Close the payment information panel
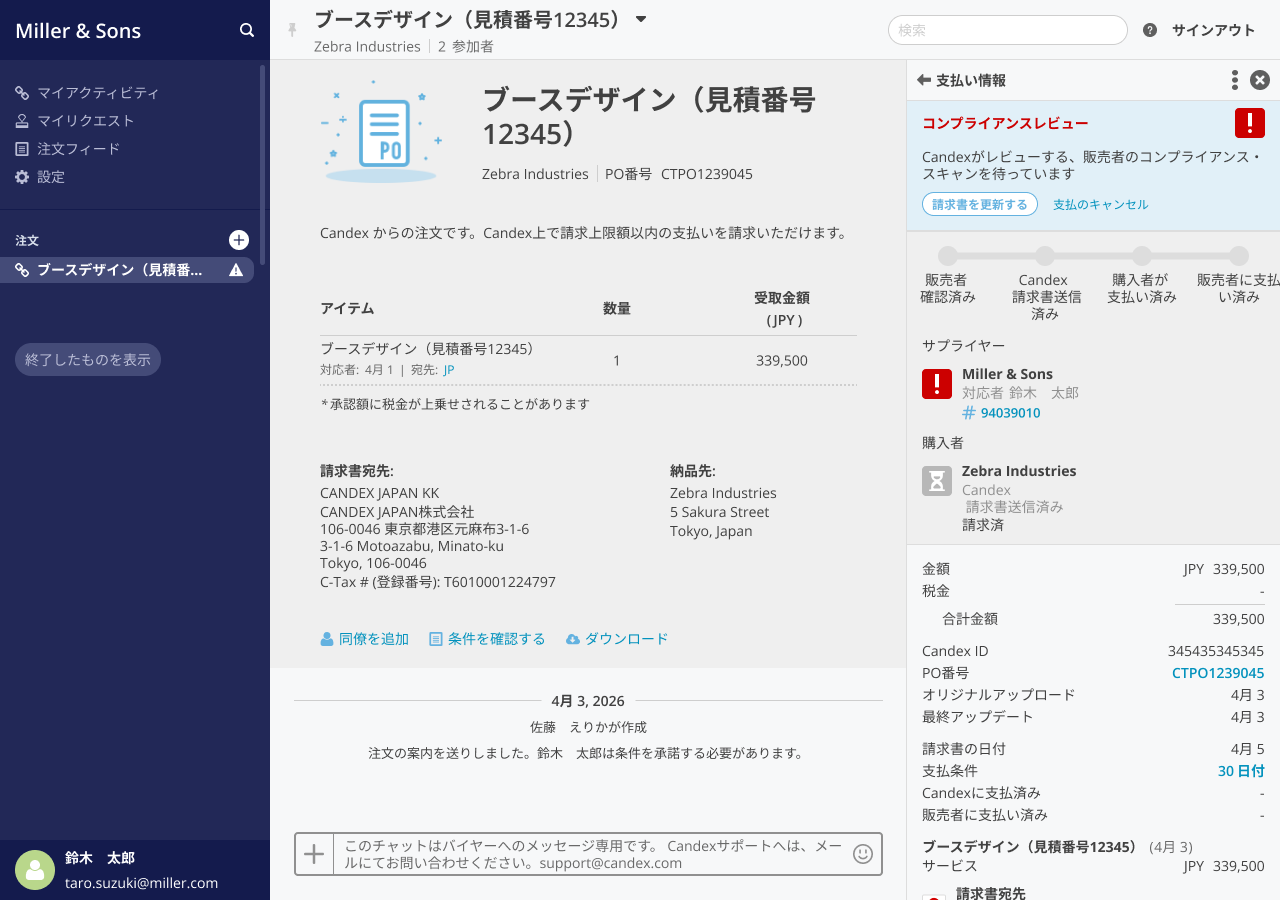This screenshot has width=1280, height=900. click(1260, 80)
